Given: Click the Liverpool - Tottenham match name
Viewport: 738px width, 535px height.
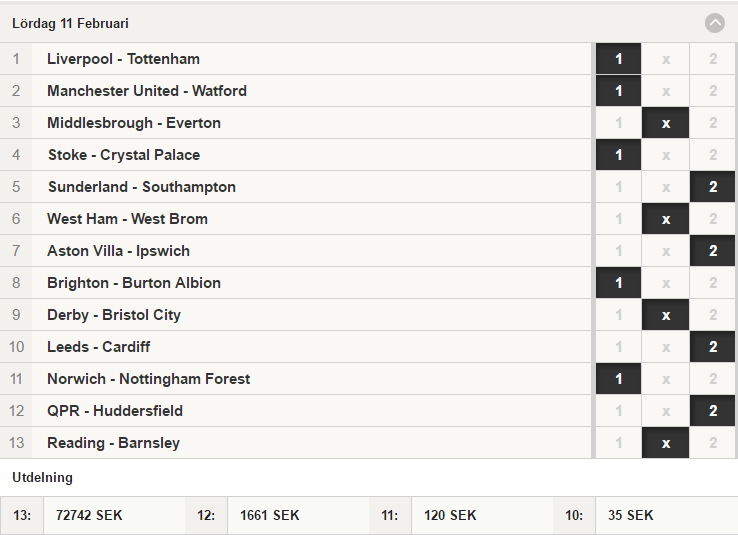Looking at the screenshot, I should click(x=123, y=59).
